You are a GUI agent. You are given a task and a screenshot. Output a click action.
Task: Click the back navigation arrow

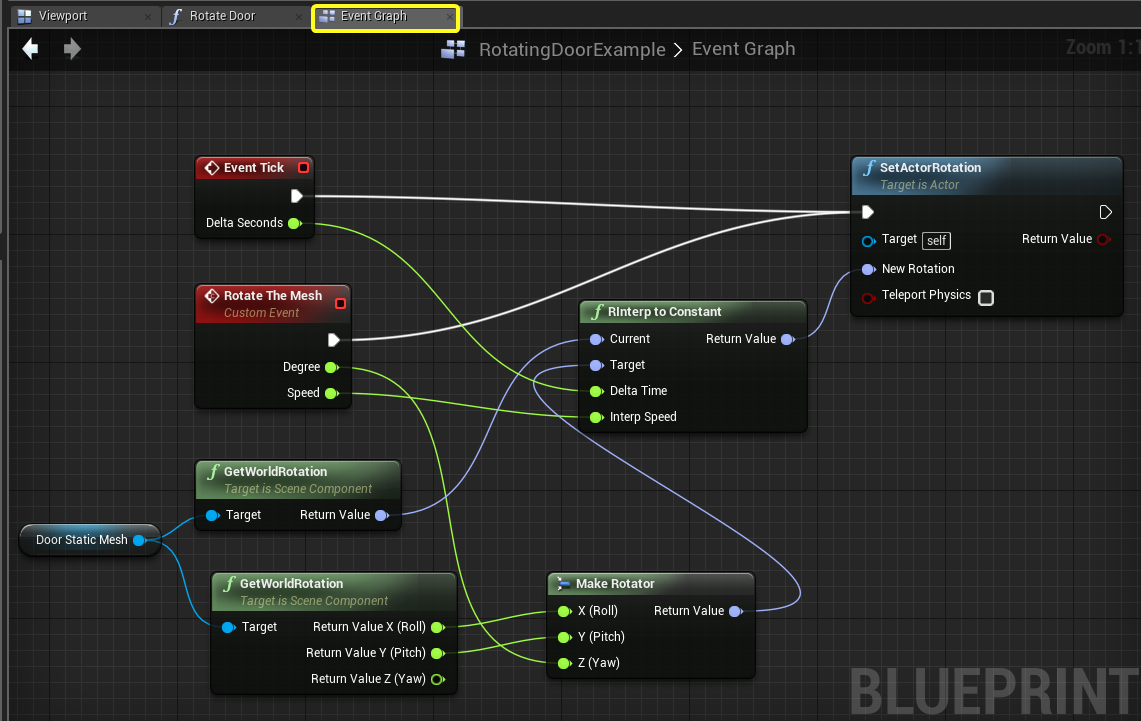pos(30,49)
